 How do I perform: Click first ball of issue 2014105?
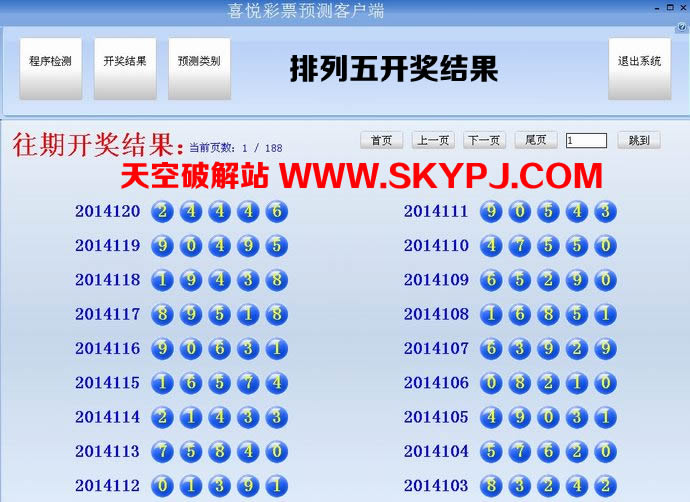(491, 417)
